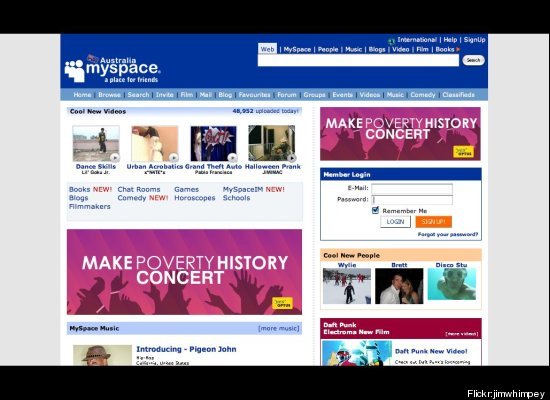Select the Video search tab
This screenshot has width=550, height=400.
(401, 49)
